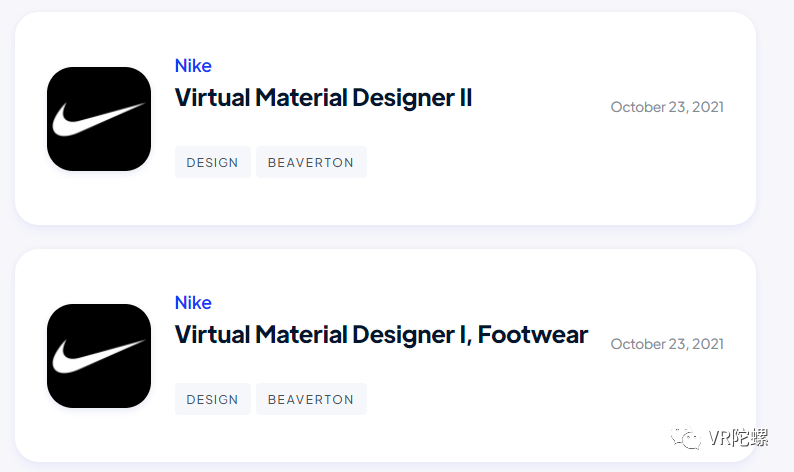Click the VR陀螺 watermark text

(738, 438)
